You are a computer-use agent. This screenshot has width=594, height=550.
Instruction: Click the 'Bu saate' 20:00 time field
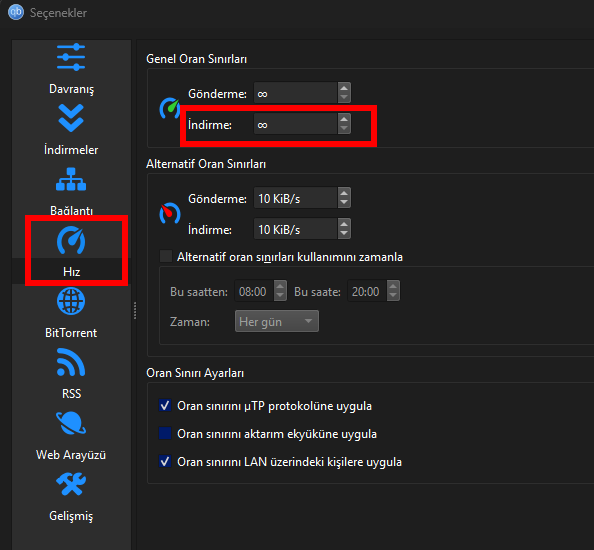(x=367, y=291)
